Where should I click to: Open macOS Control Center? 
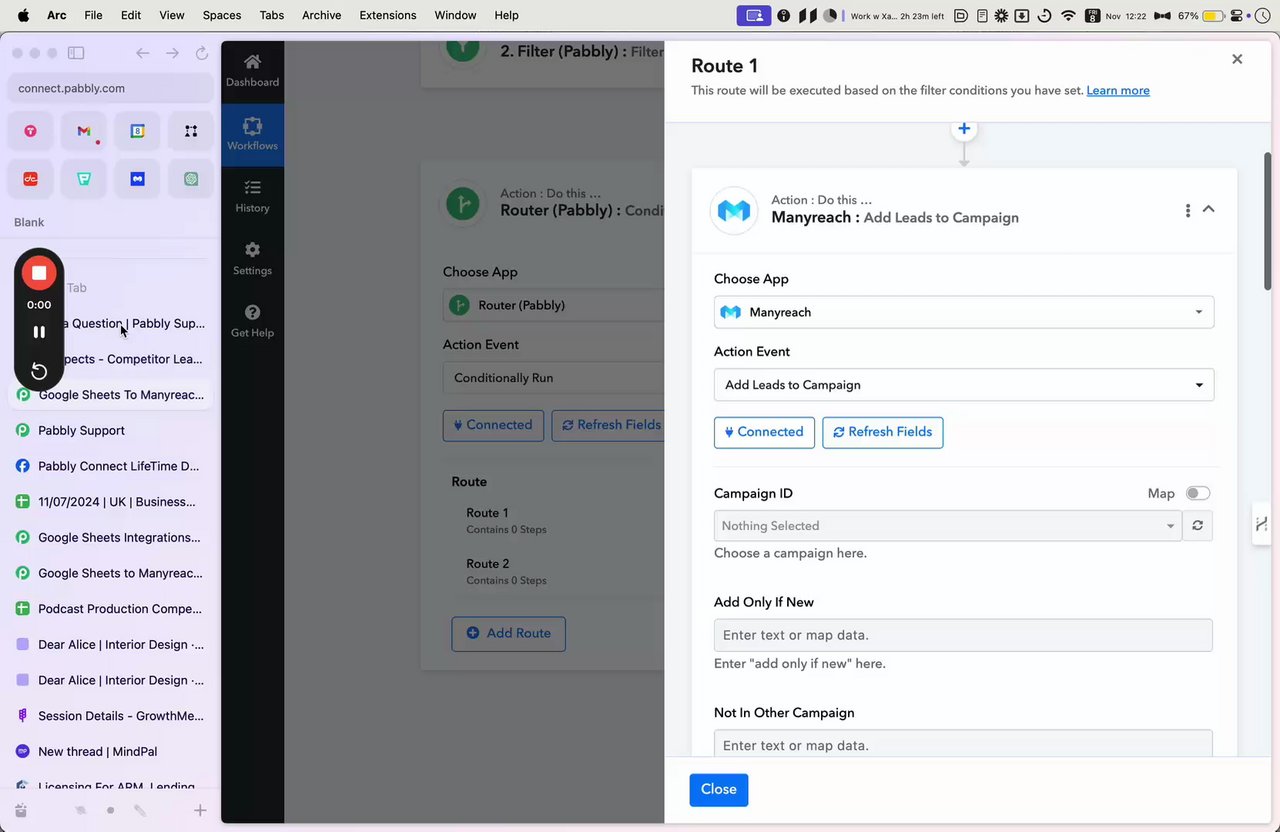1236,15
